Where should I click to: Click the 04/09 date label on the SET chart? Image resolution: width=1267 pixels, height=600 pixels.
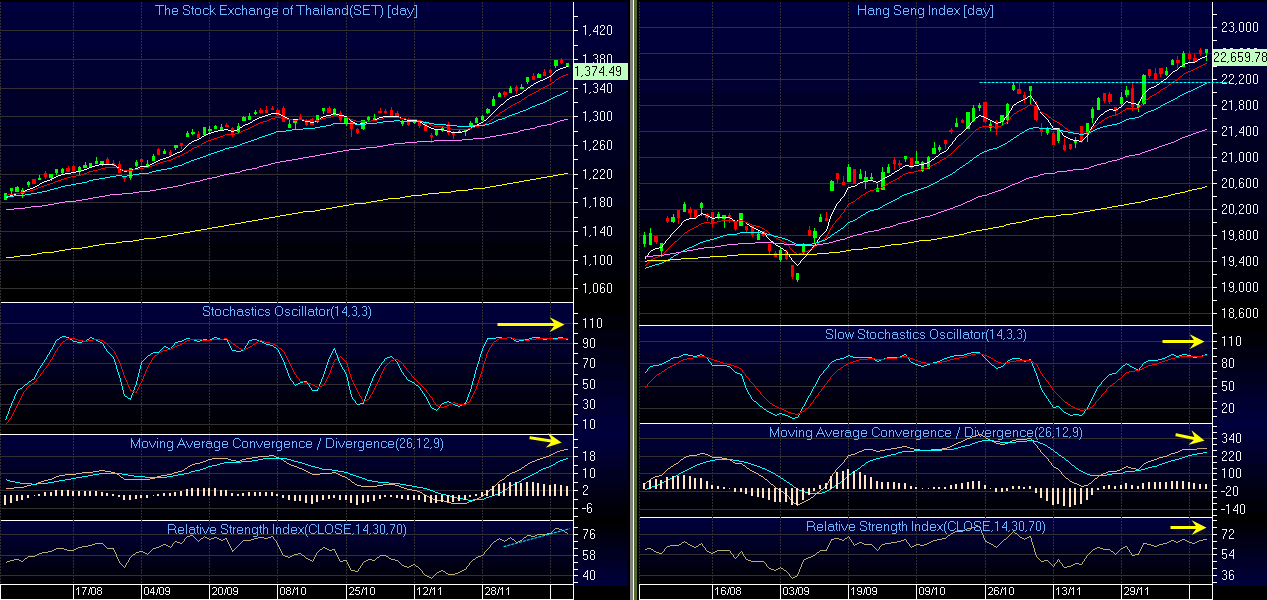[x=157, y=591]
